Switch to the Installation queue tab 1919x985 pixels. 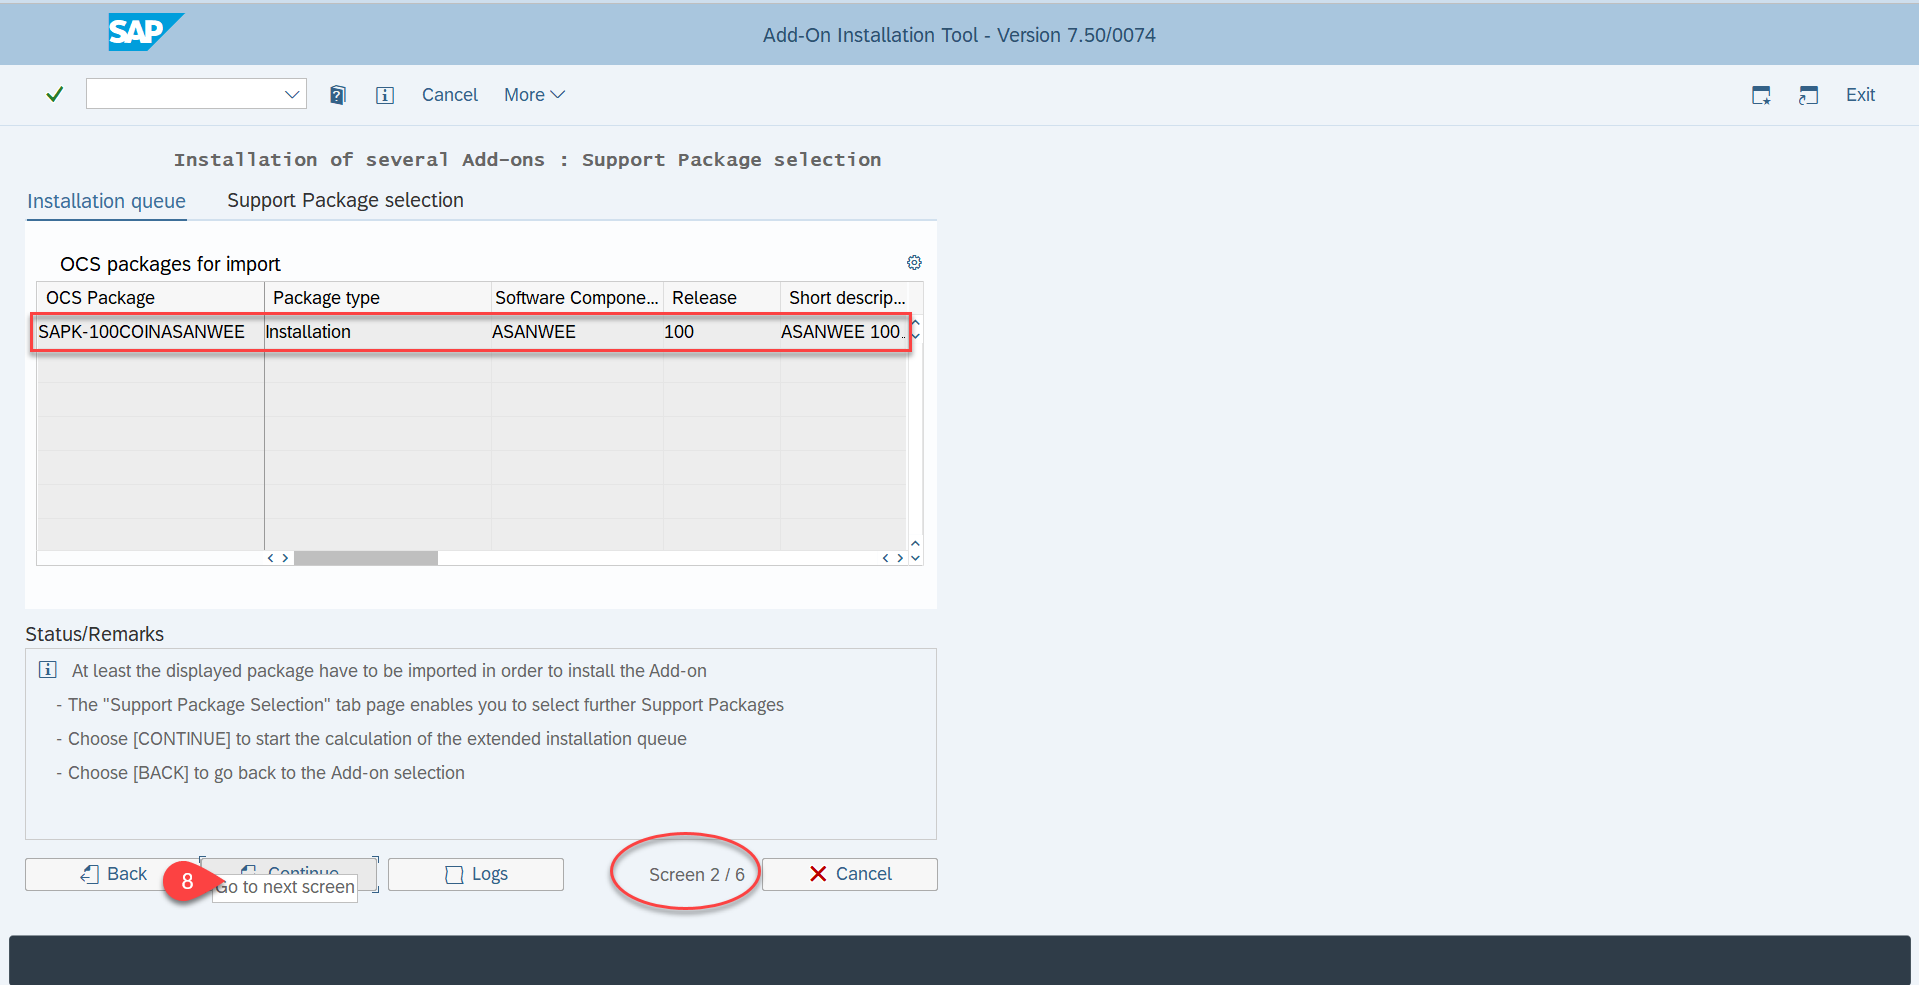point(106,201)
